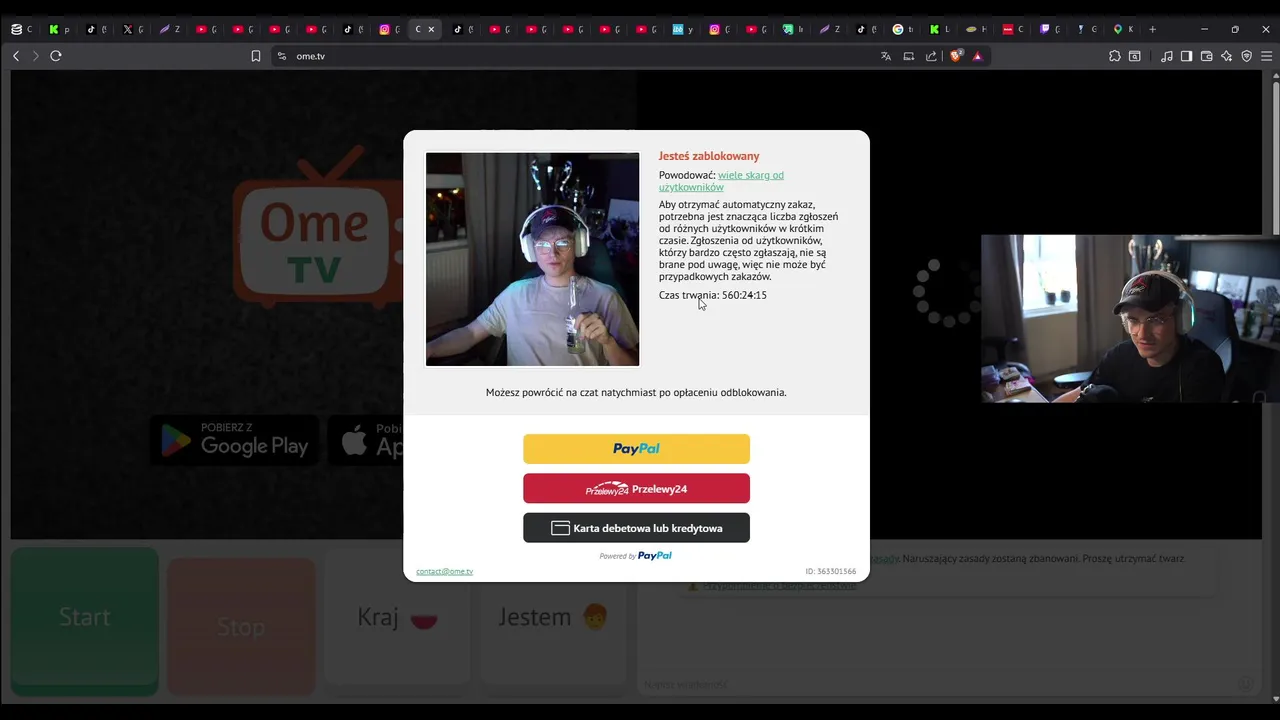Switch to the Kick tab labeled L
Viewport: 1280px width, 720px height.
point(939,29)
